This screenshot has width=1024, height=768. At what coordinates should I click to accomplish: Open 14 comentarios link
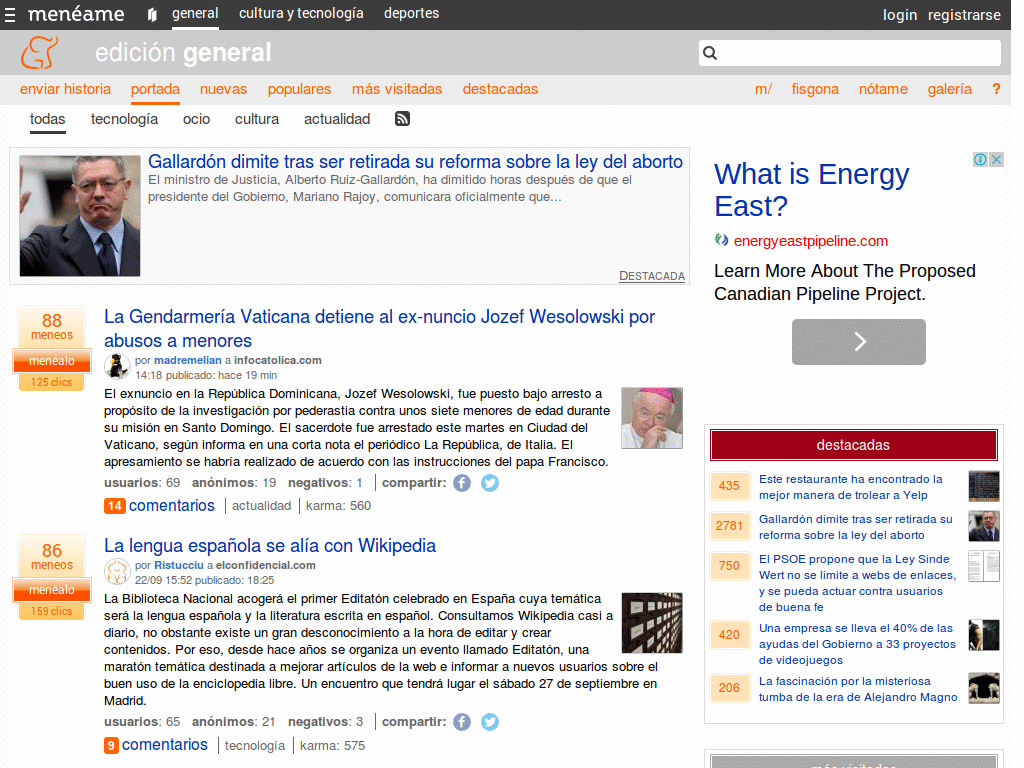159,505
